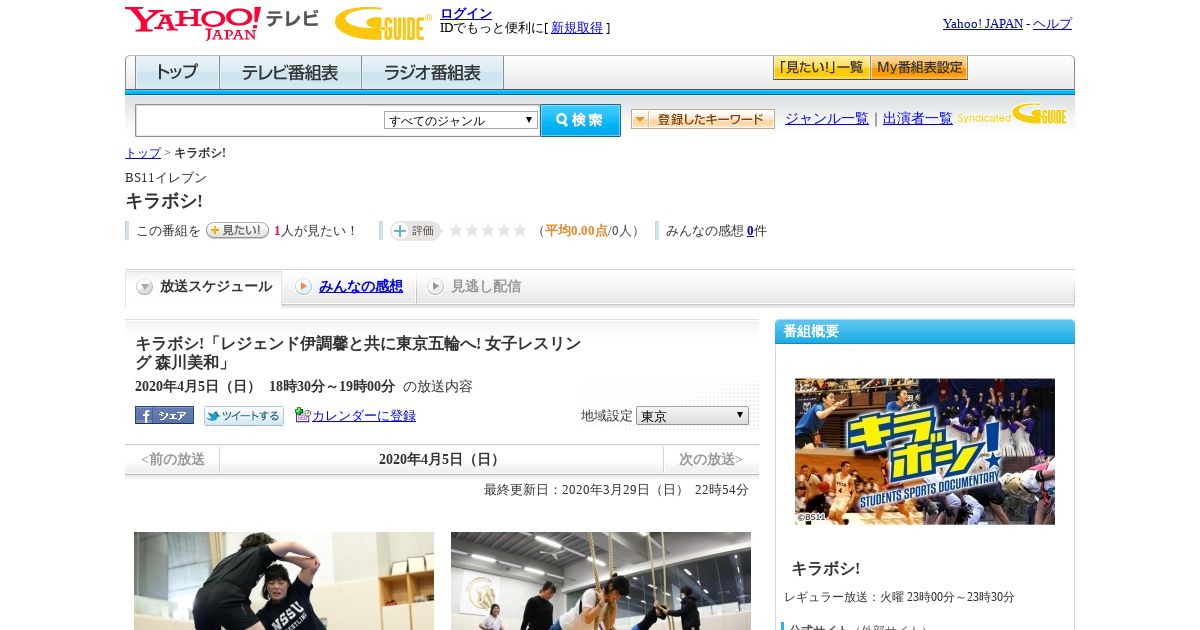Click the program title キラボシ!「レジェンド伊調馨… heading

358,353
